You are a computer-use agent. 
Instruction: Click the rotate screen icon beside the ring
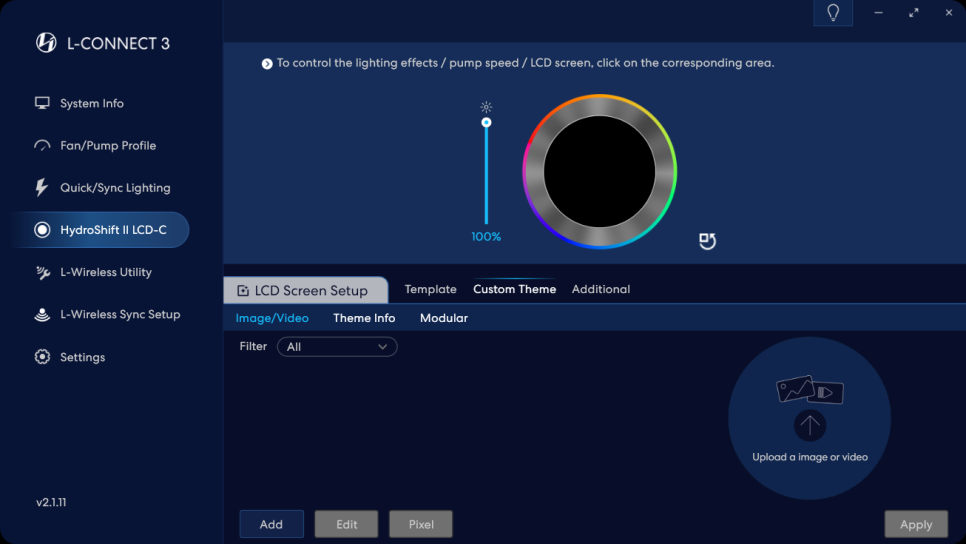click(x=707, y=241)
